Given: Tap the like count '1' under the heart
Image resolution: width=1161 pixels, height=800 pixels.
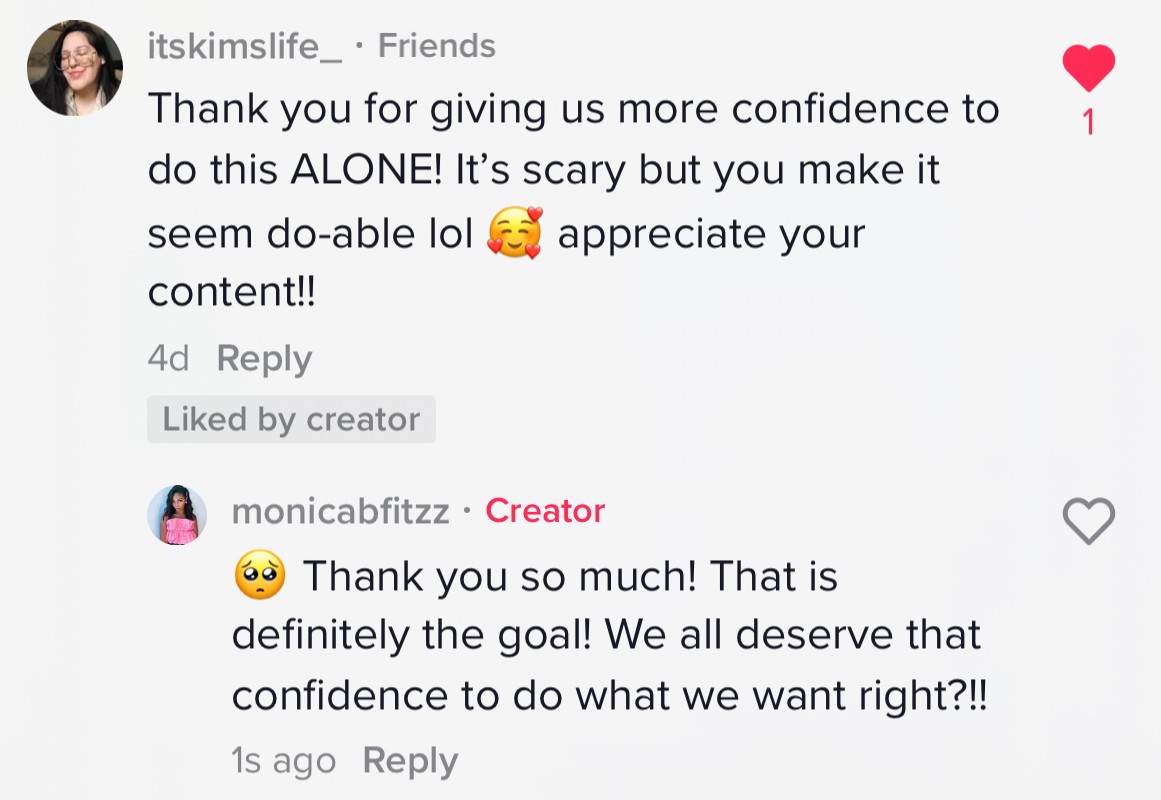Looking at the screenshot, I should point(1088,123).
